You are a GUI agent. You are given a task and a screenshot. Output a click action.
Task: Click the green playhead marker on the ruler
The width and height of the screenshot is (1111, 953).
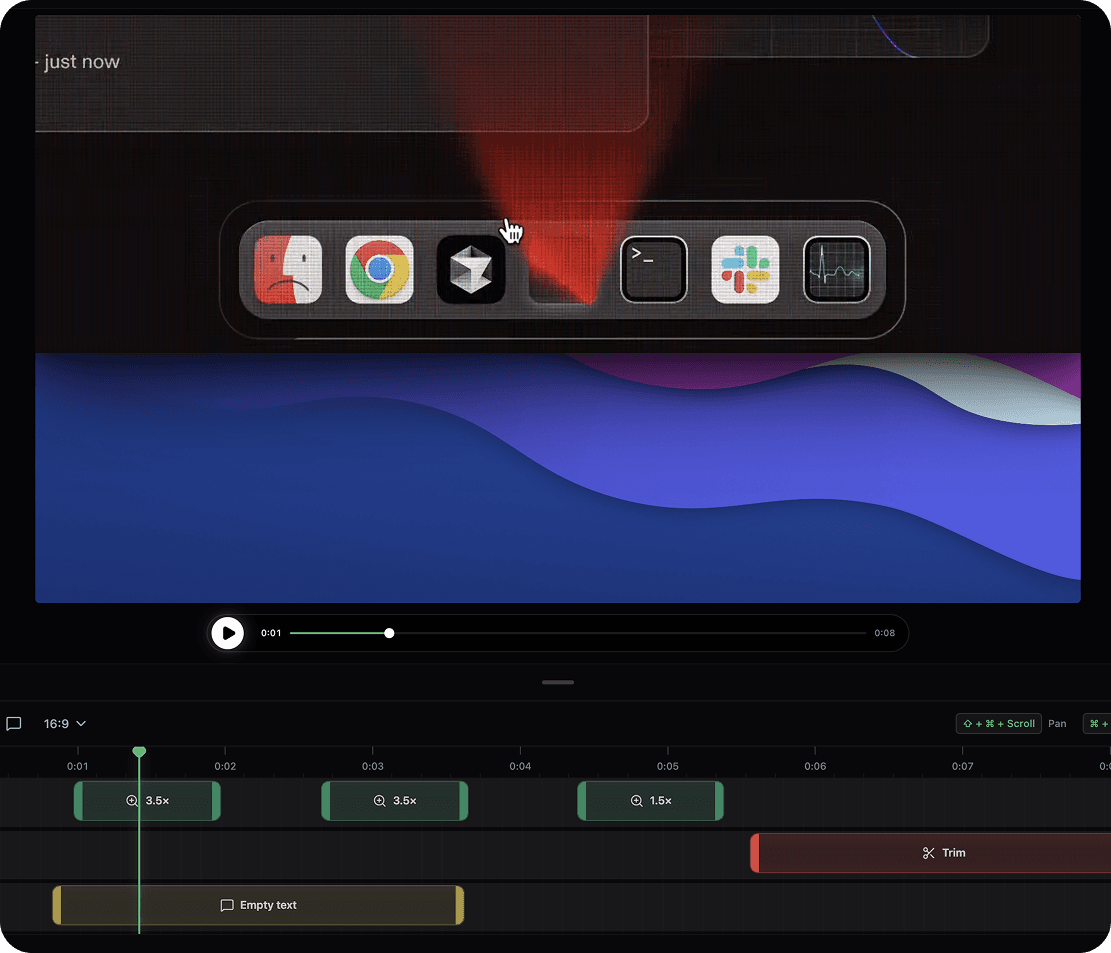[139, 751]
